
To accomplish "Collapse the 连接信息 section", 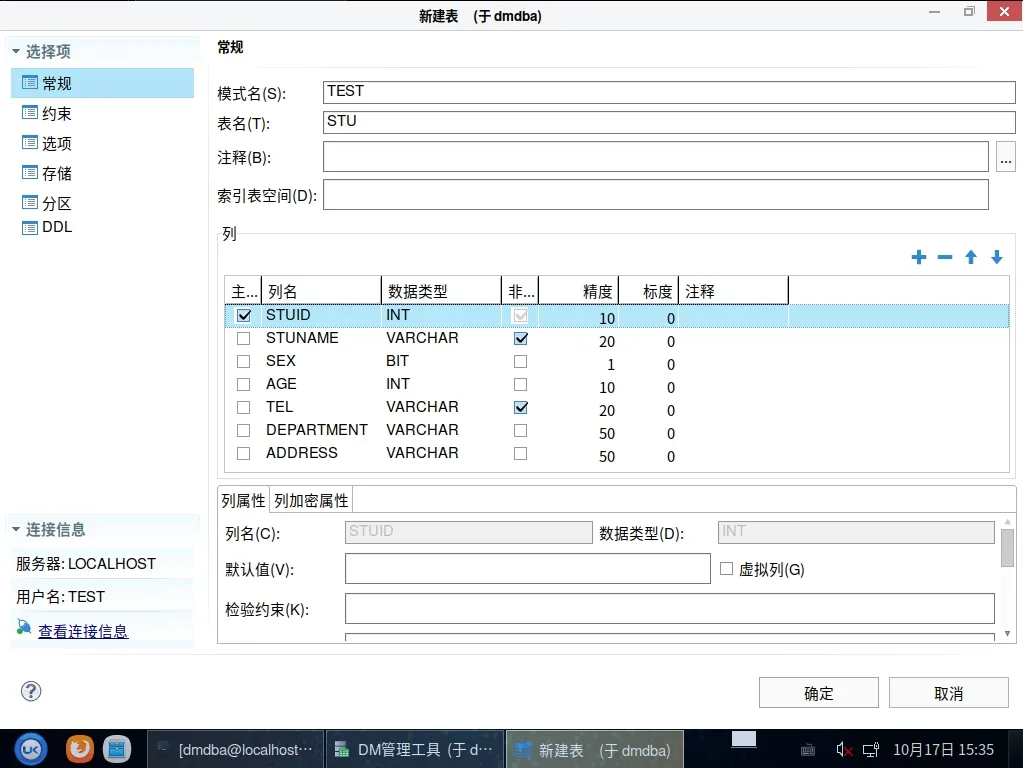I will pyautogui.click(x=16, y=529).
